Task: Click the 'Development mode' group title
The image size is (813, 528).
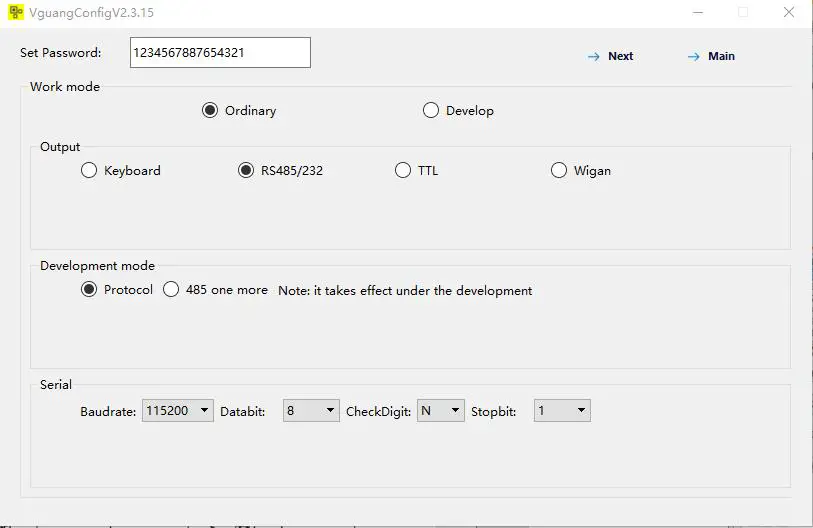Action: point(97,266)
